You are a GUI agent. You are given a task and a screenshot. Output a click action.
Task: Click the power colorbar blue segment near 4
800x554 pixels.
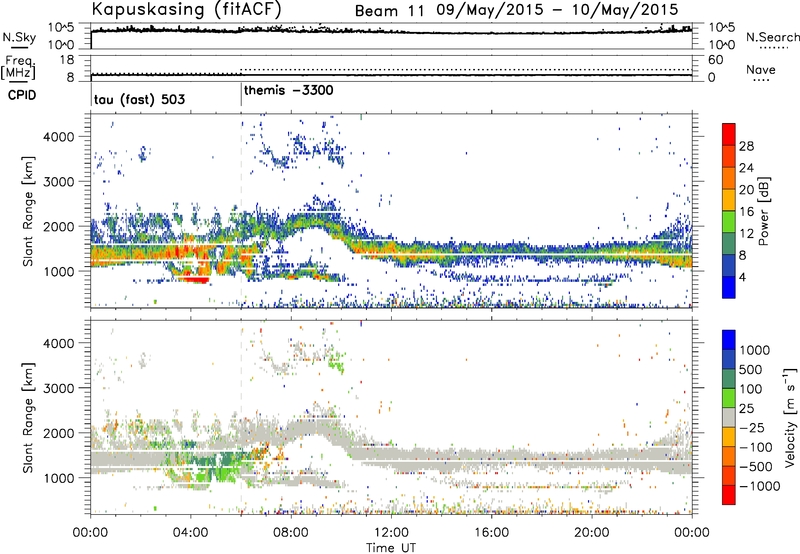[729, 287]
